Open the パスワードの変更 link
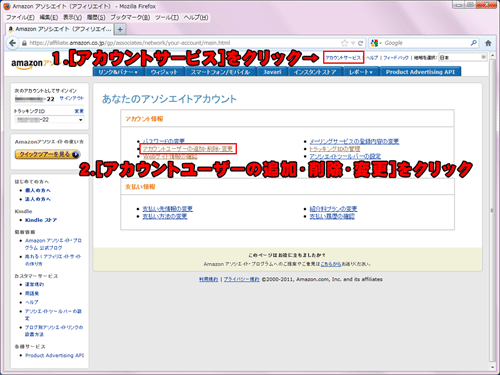The height and width of the screenshot is (375, 500). tap(163, 141)
